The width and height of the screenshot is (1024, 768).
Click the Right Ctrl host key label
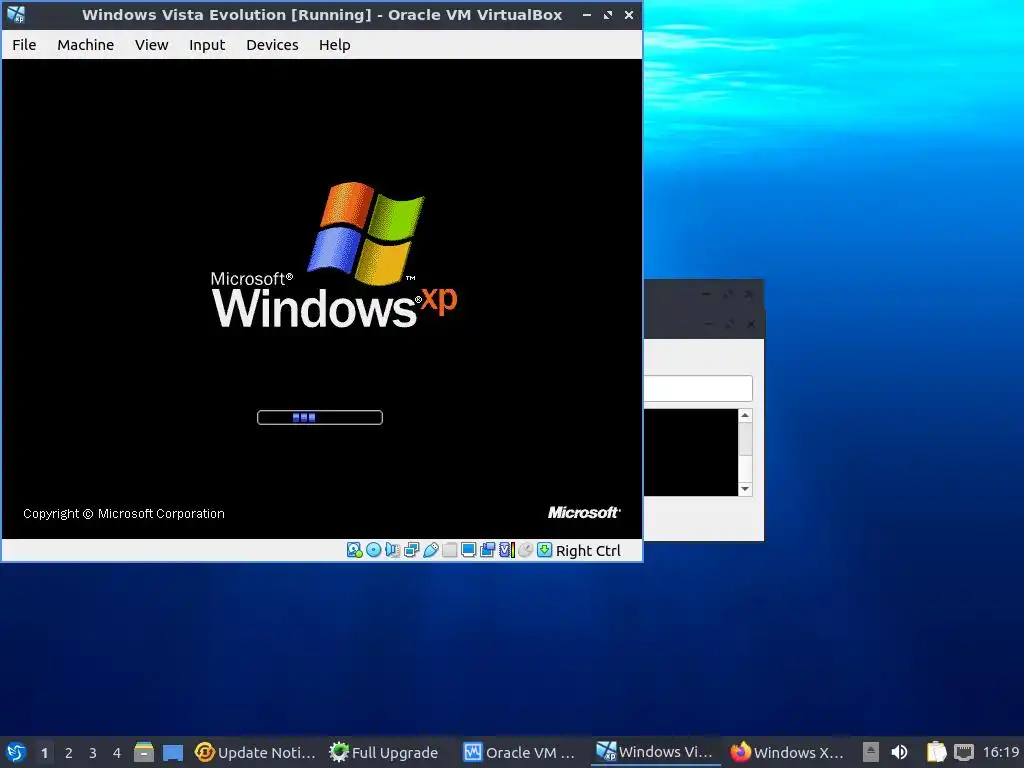click(x=588, y=551)
